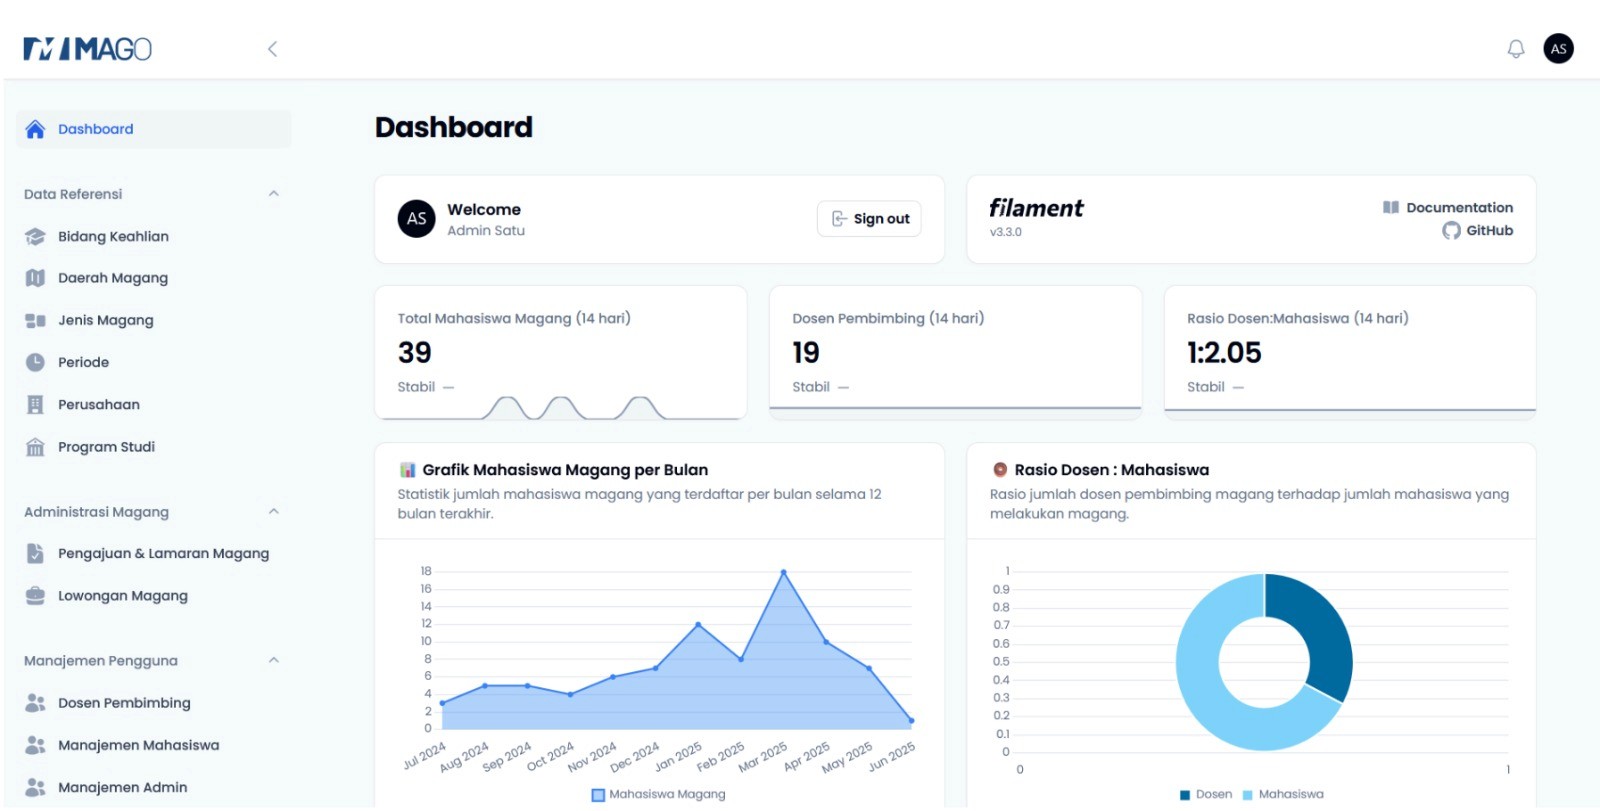Viewport: 1600px width, 811px height.
Task: Click the v3.3.0 version text
Action: pyautogui.click(x=1006, y=232)
